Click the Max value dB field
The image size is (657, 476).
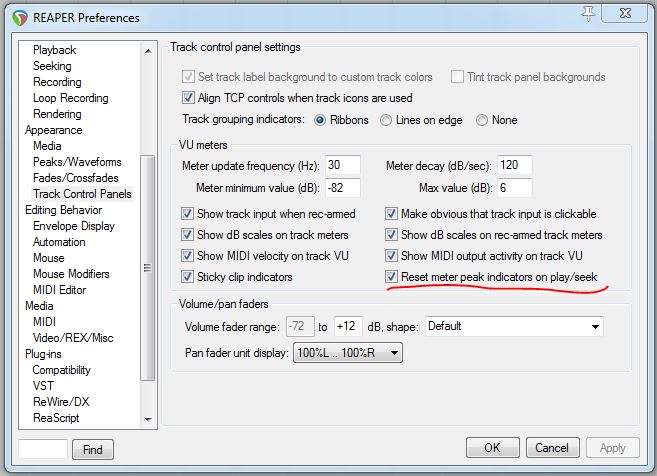click(515, 188)
